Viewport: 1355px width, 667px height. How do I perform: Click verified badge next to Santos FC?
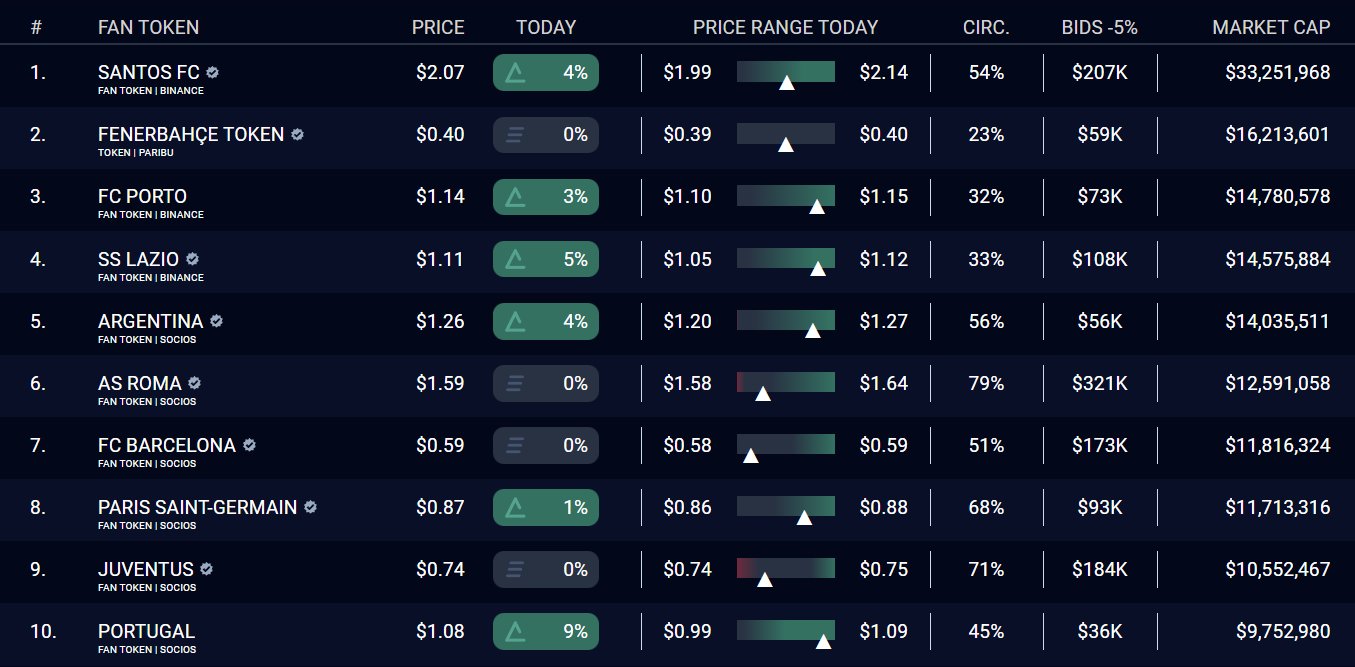213,73
